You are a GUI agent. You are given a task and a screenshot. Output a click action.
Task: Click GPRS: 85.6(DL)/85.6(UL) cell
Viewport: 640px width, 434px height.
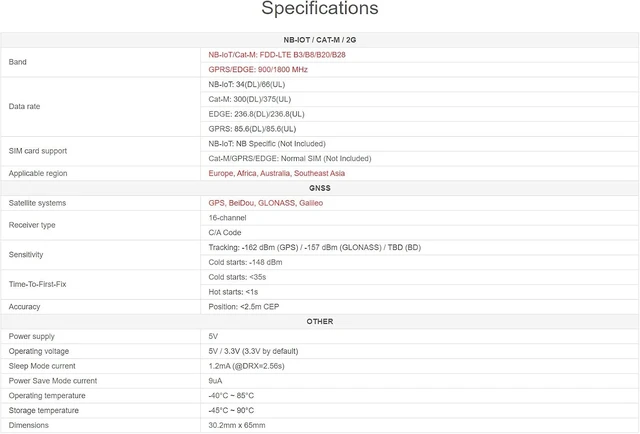pos(252,129)
